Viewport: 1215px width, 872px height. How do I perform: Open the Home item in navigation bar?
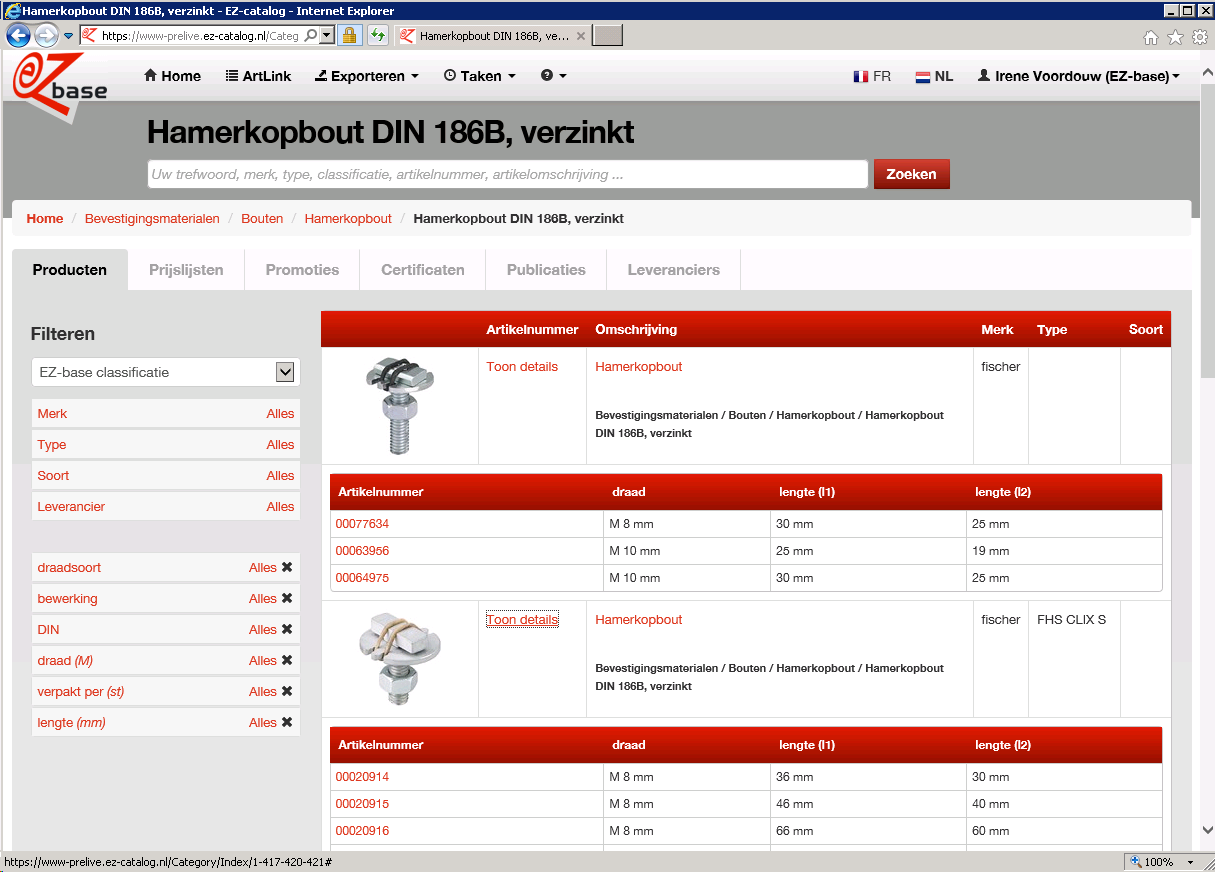coord(172,76)
